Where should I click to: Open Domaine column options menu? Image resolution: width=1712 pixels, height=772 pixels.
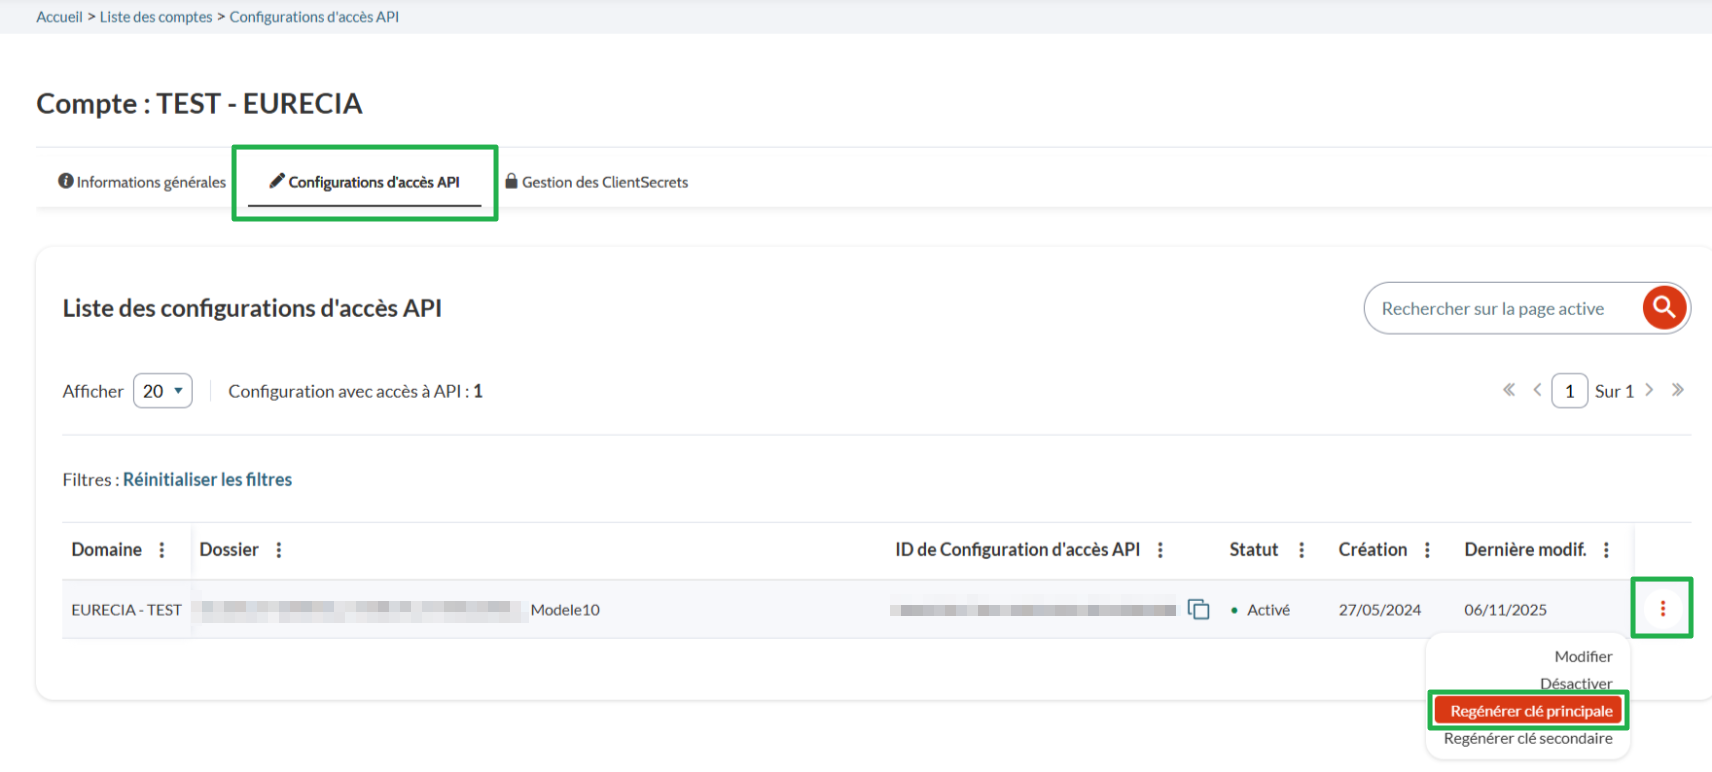tap(162, 550)
